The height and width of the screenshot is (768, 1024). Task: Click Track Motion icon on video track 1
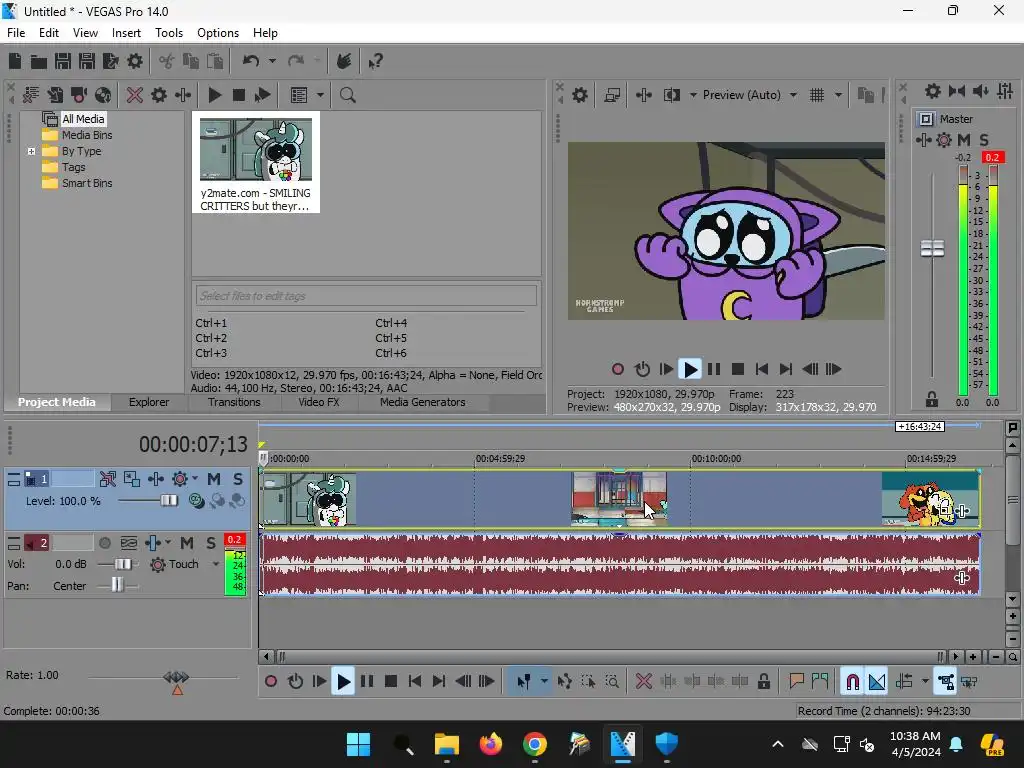point(132,479)
